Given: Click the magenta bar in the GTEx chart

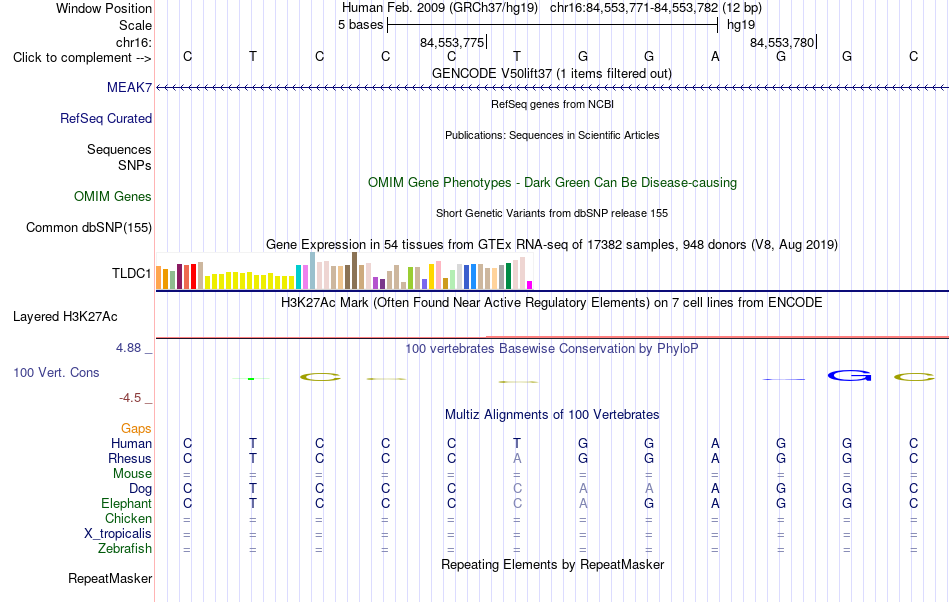Looking at the screenshot, I should tap(530, 285).
